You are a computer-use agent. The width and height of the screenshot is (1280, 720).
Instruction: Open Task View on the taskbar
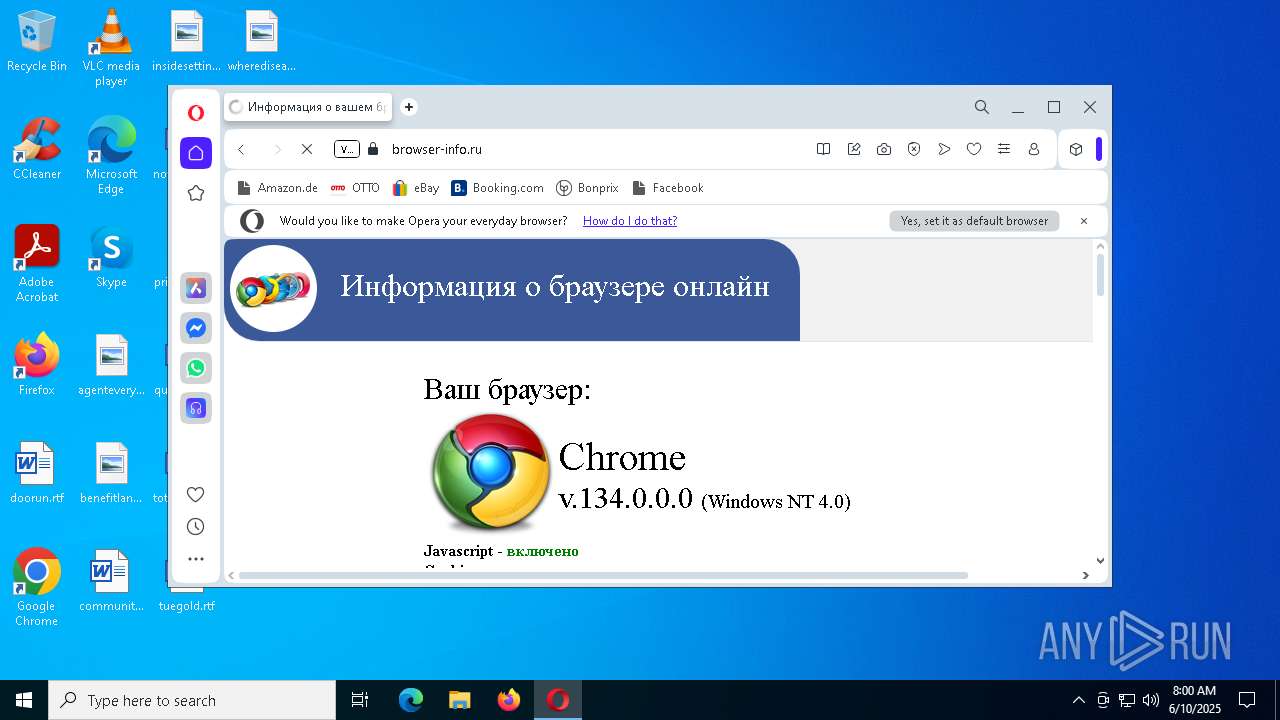[360, 700]
